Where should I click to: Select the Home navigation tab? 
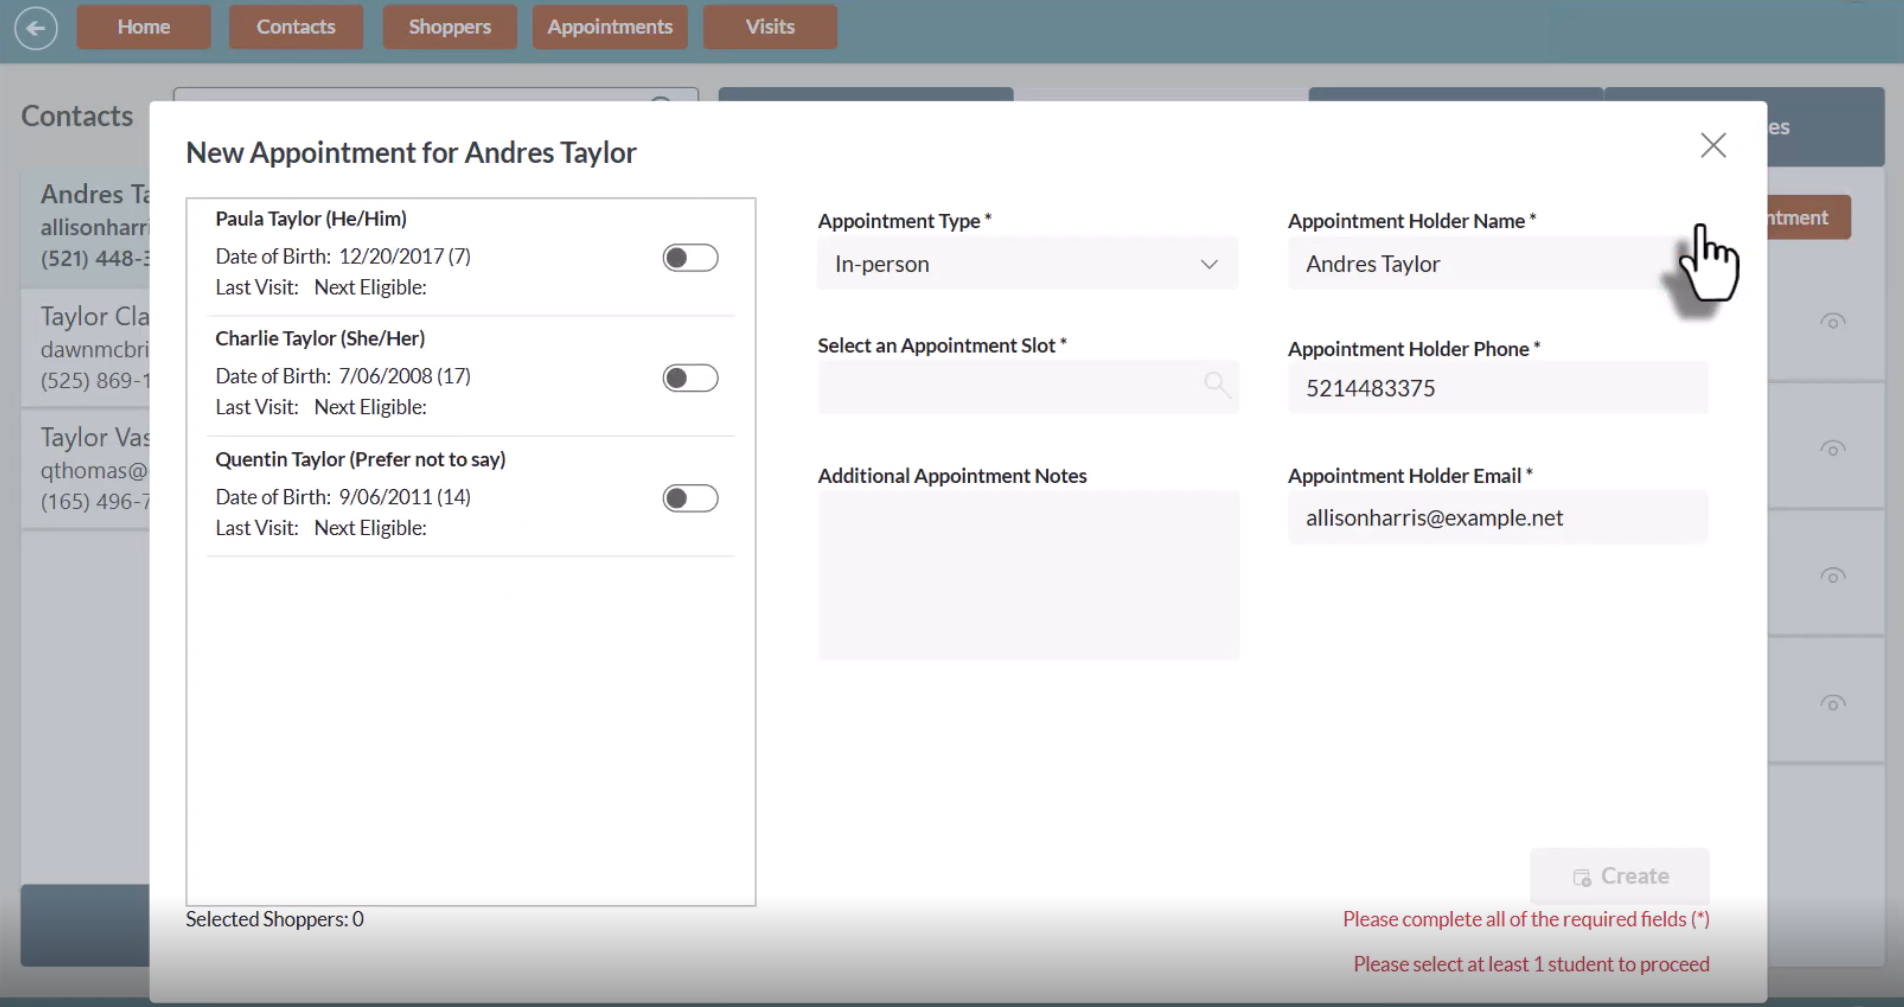[143, 27]
